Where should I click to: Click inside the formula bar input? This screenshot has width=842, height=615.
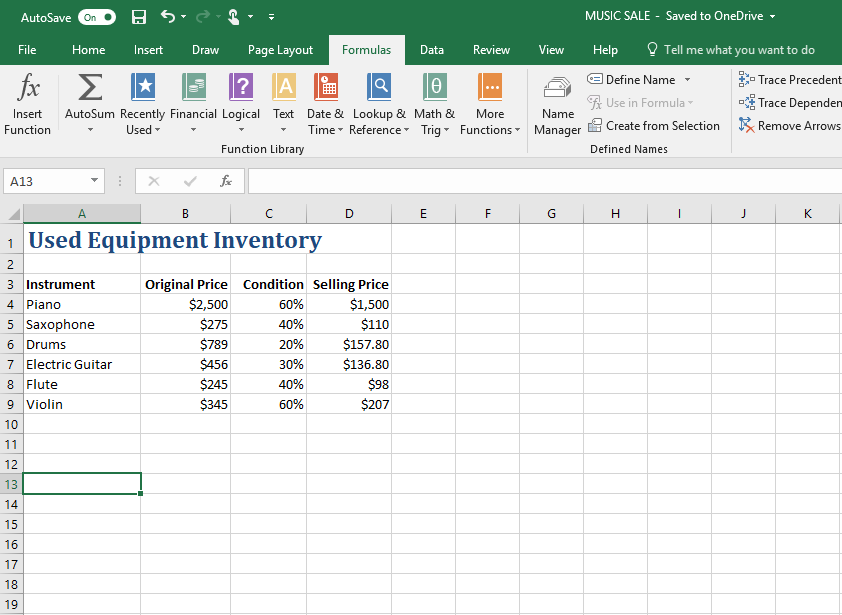540,181
